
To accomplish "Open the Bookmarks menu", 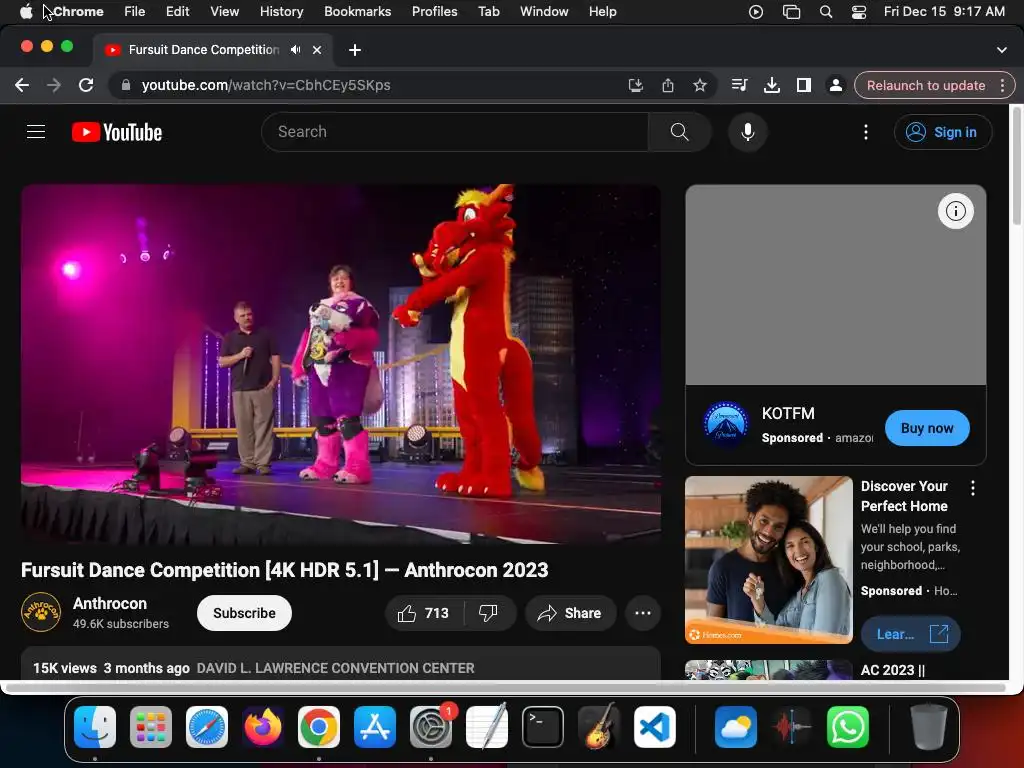I will point(357,11).
